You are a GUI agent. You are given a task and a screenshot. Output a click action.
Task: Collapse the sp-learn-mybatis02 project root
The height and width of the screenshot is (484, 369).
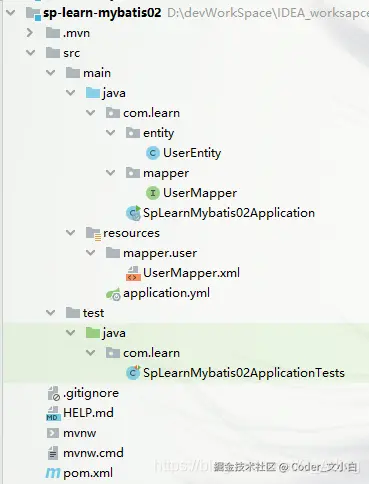pyautogui.click(x=11, y=13)
